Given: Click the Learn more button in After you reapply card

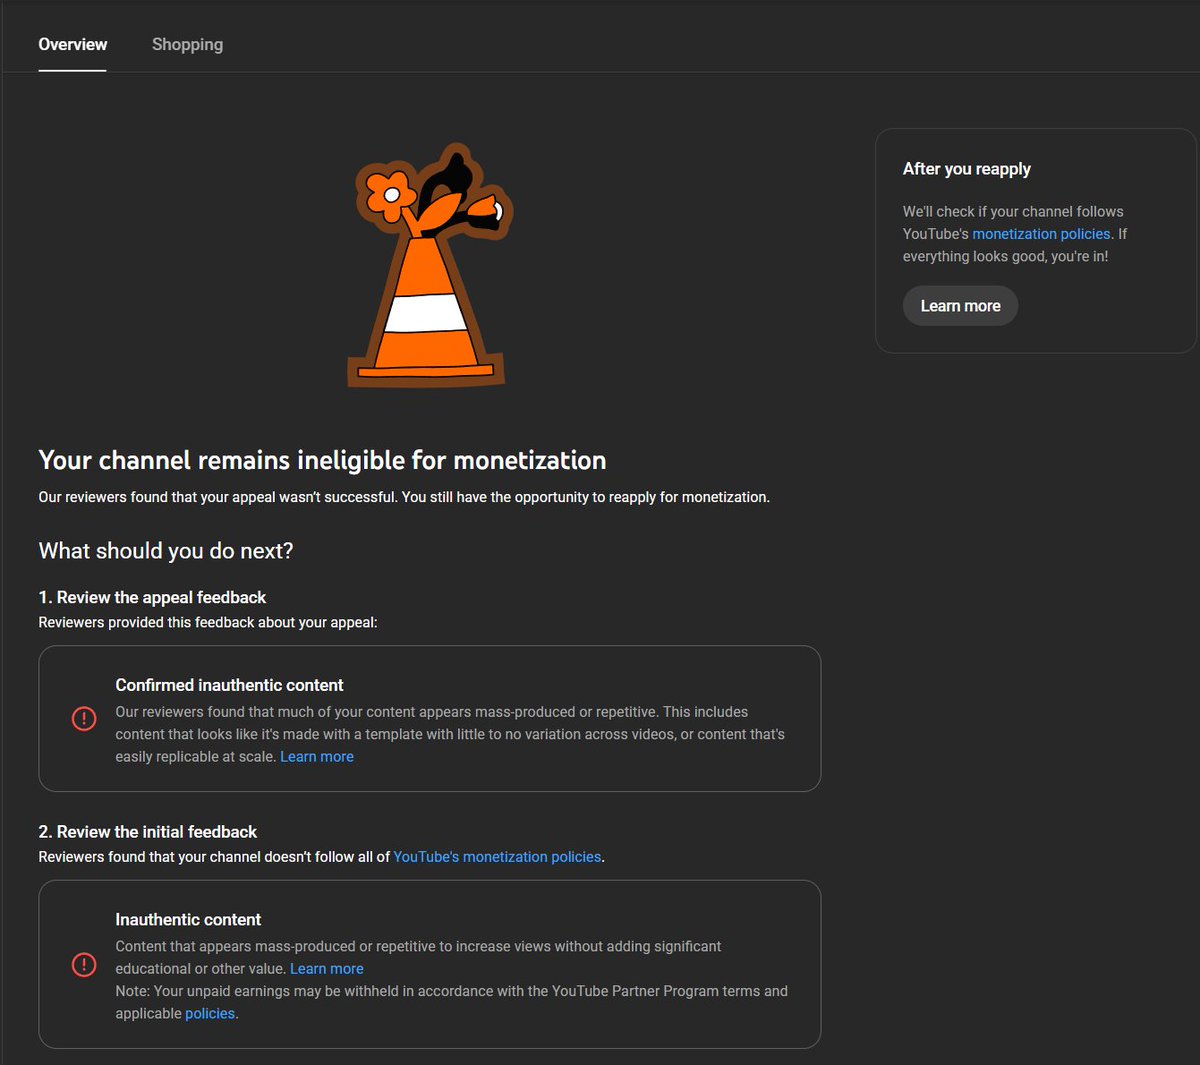Looking at the screenshot, I should (960, 306).
